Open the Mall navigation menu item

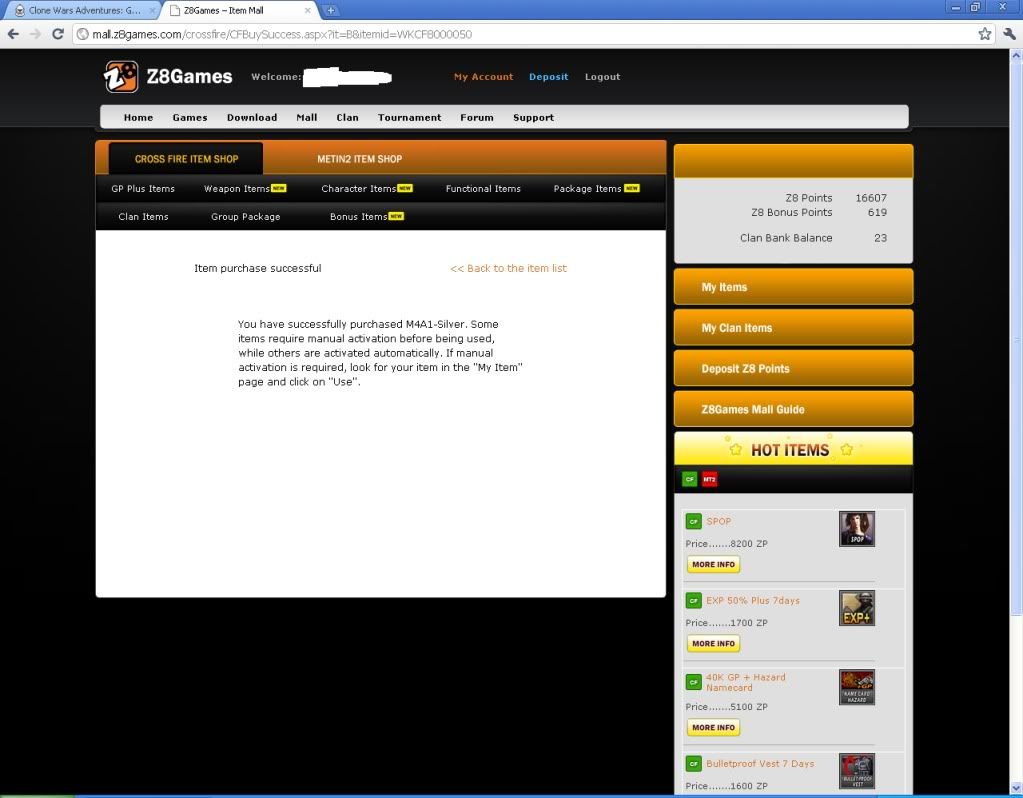coord(306,118)
